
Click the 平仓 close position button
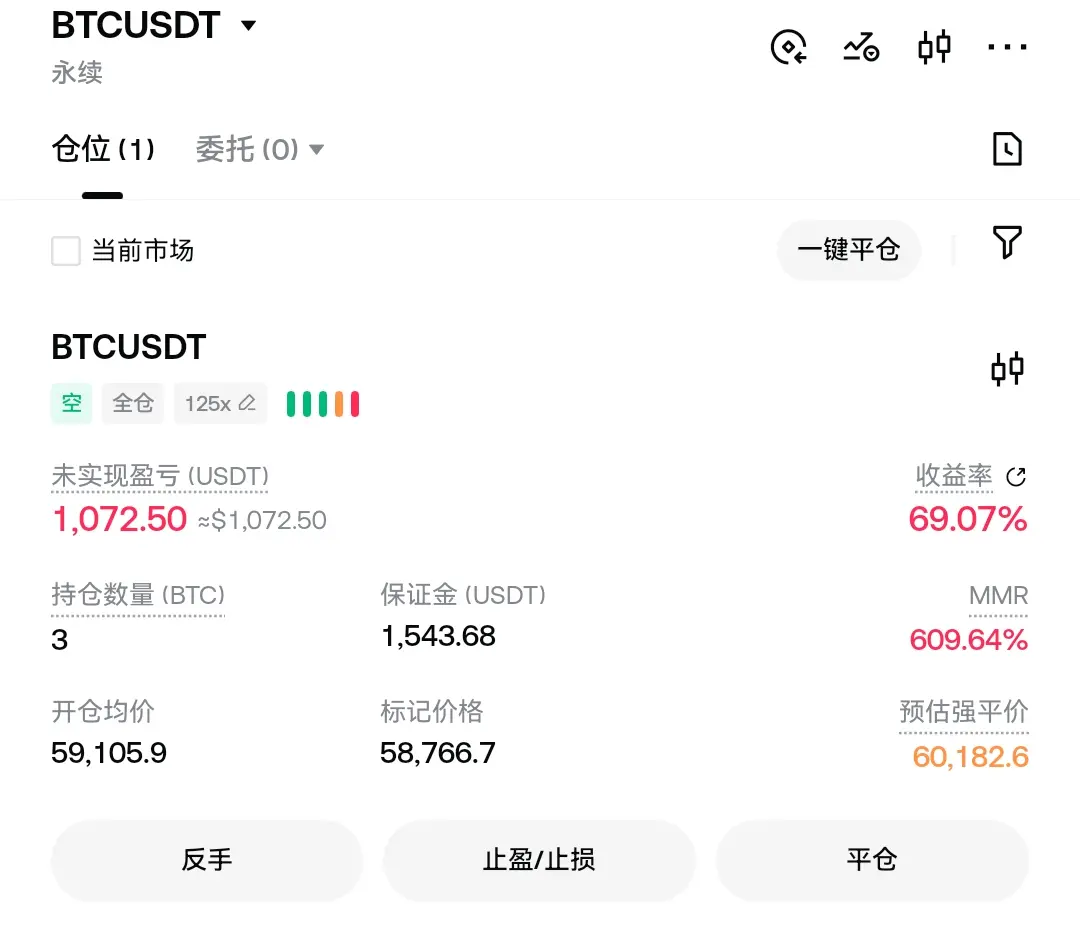coord(872,860)
